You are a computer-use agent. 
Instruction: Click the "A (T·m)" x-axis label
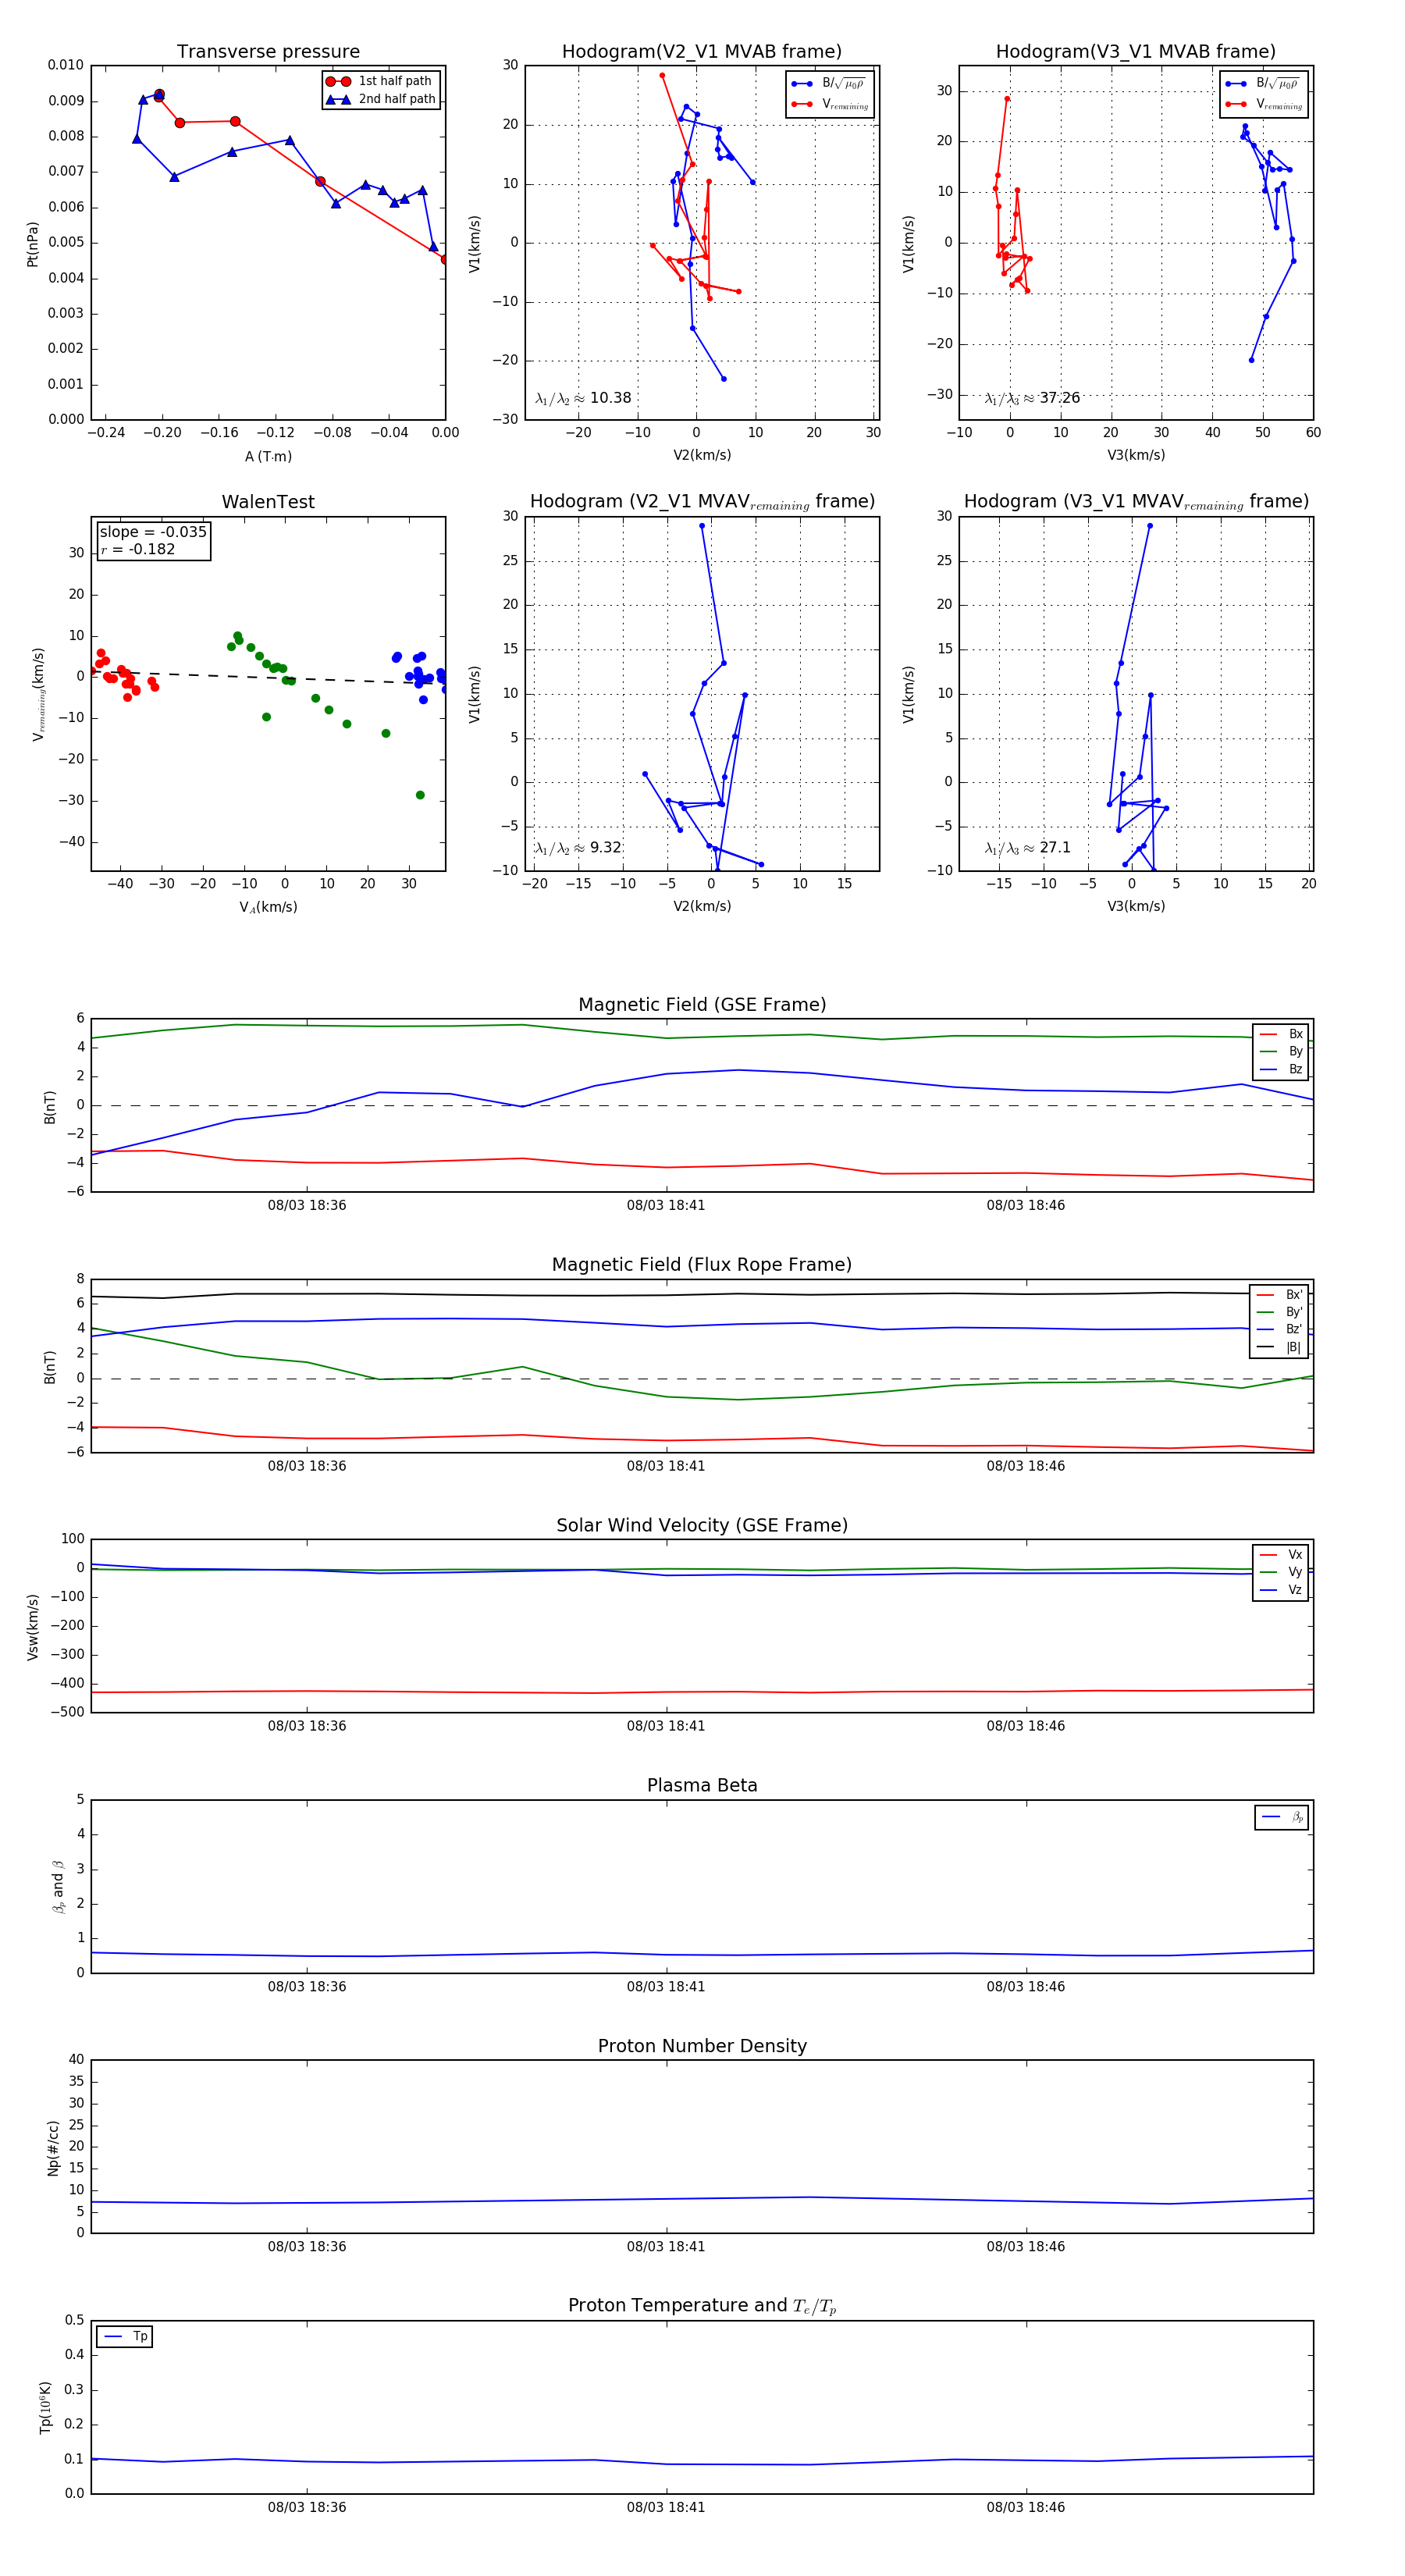click(x=268, y=456)
